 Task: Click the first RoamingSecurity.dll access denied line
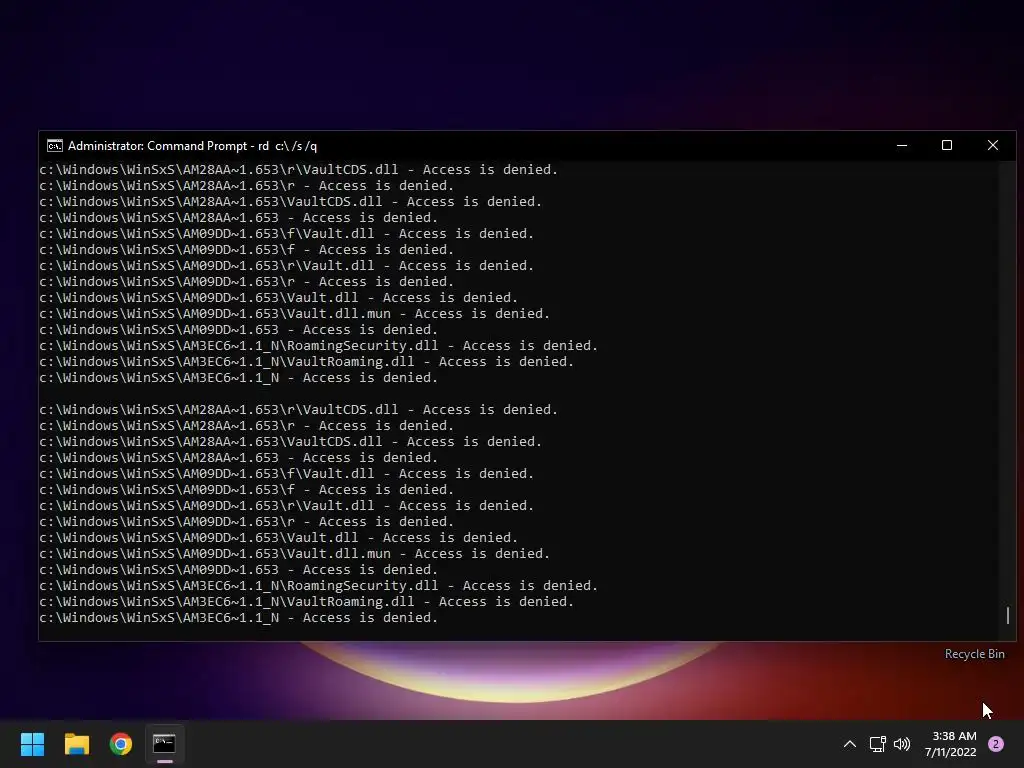[x=319, y=345]
